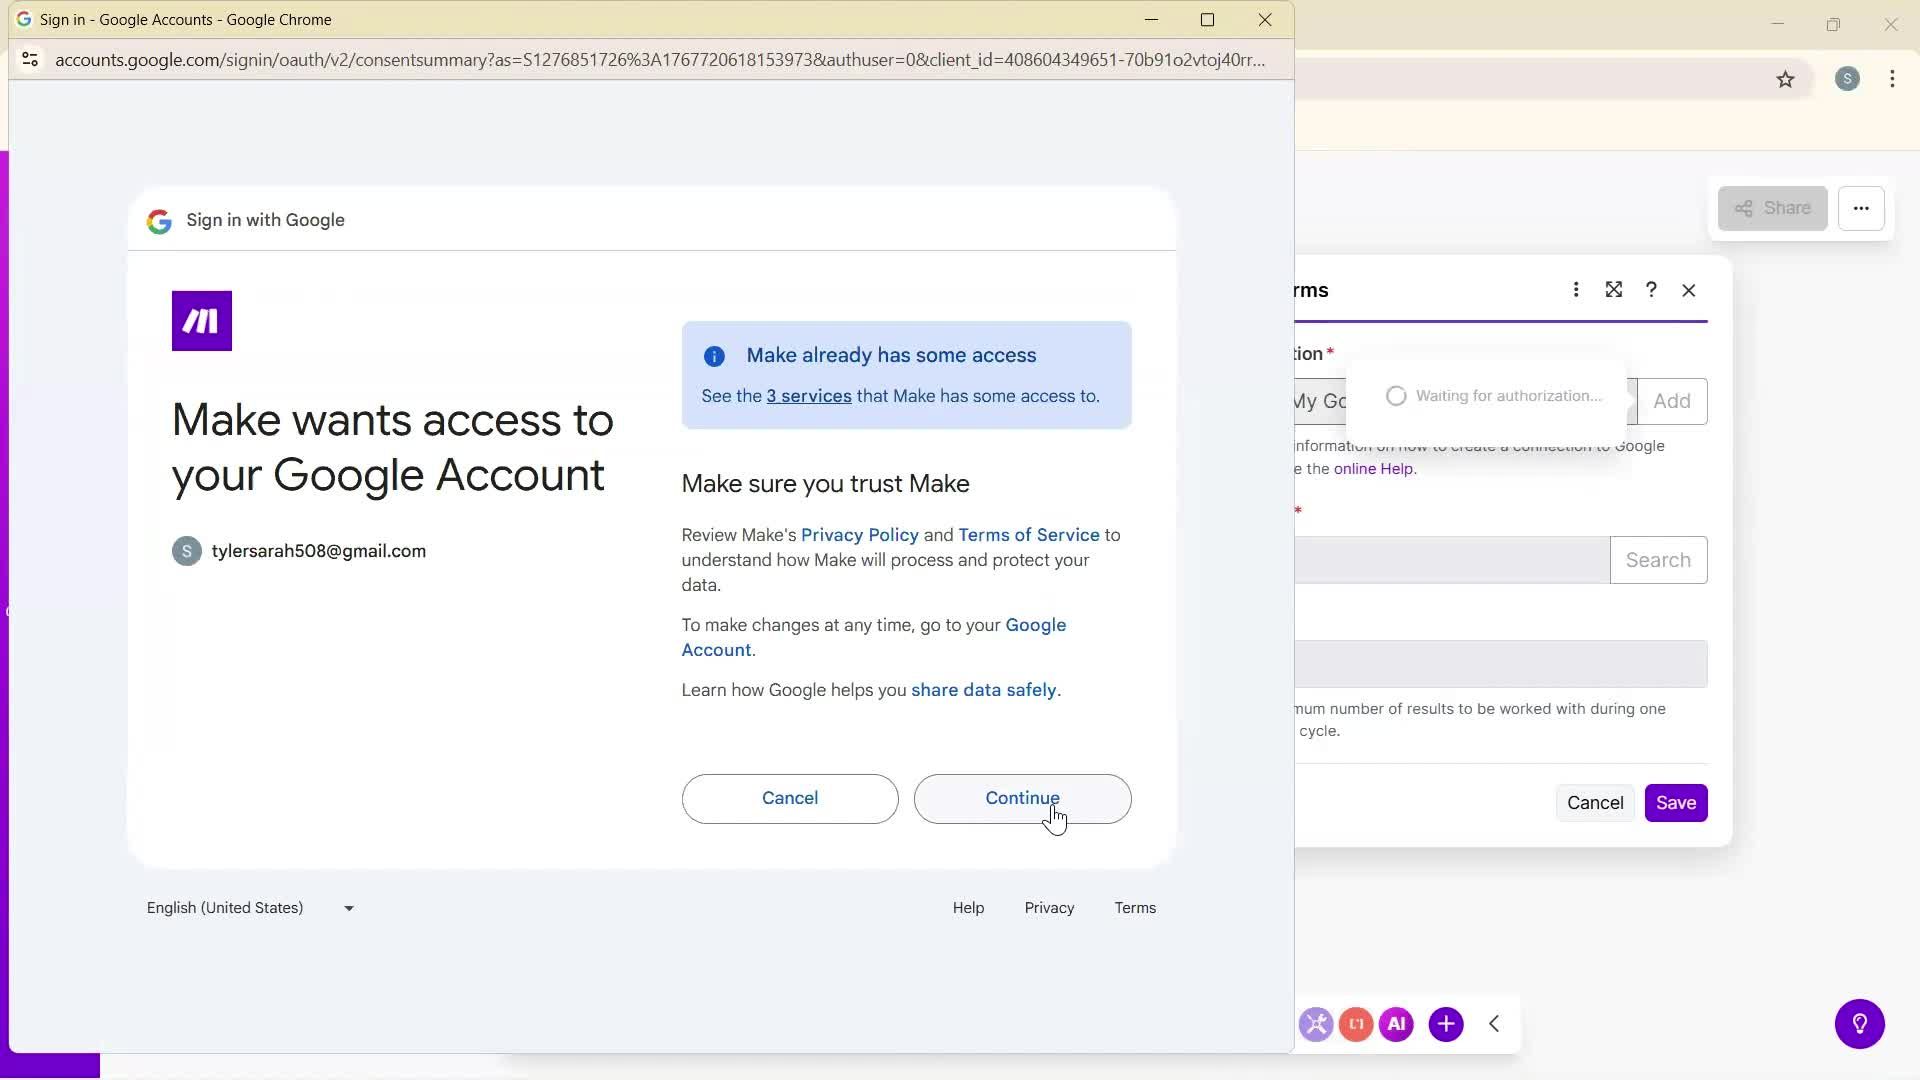Bookmark the page with the star icon
1920x1080 pixels.
coord(1787,80)
